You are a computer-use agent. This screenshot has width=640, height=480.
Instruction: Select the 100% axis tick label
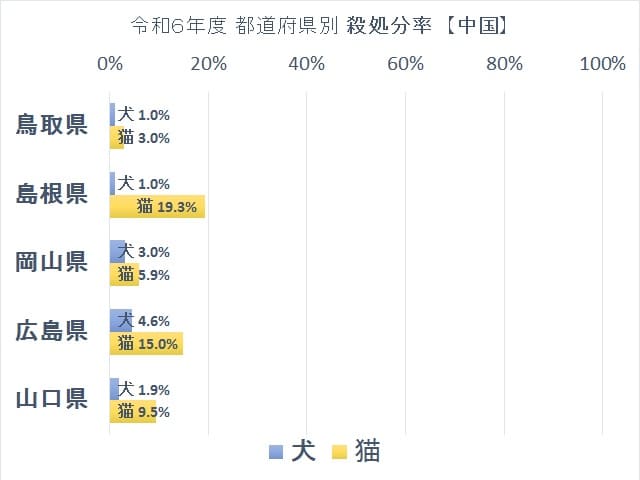click(602, 65)
